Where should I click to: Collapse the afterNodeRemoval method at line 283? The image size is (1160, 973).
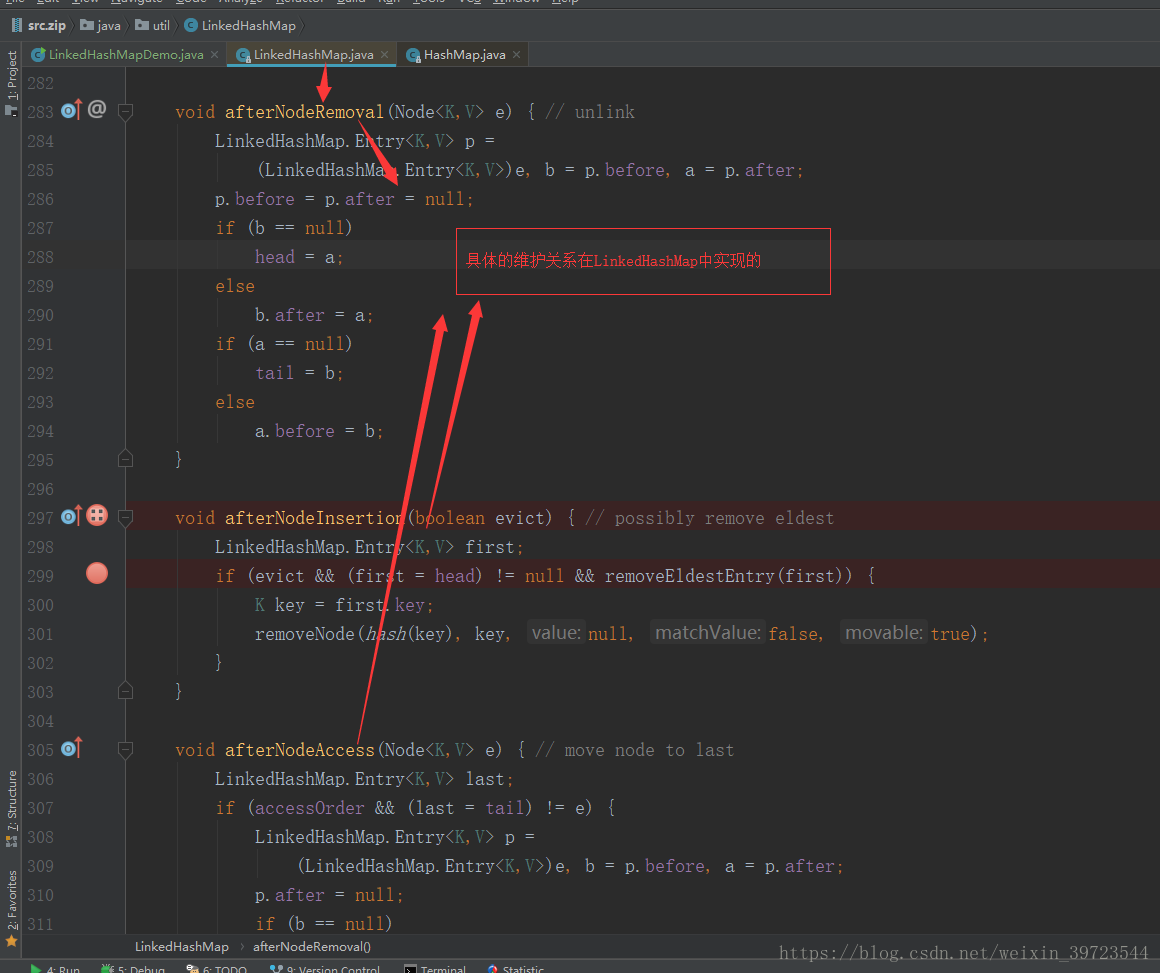coord(126,112)
